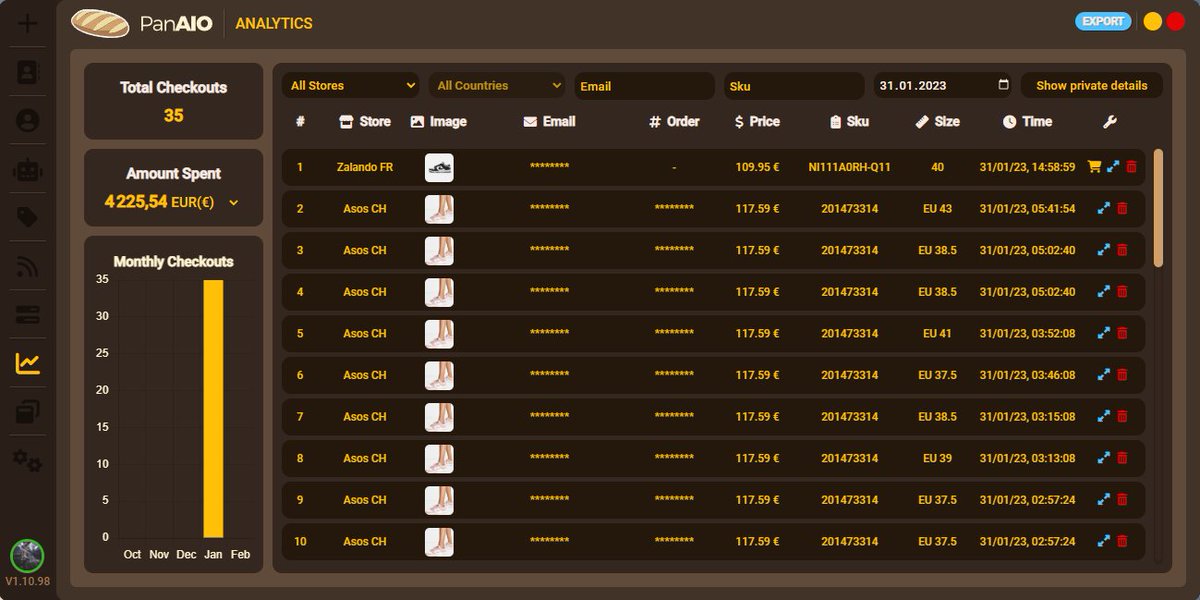
Task: Click the Email filter input field
Action: point(644,86)
